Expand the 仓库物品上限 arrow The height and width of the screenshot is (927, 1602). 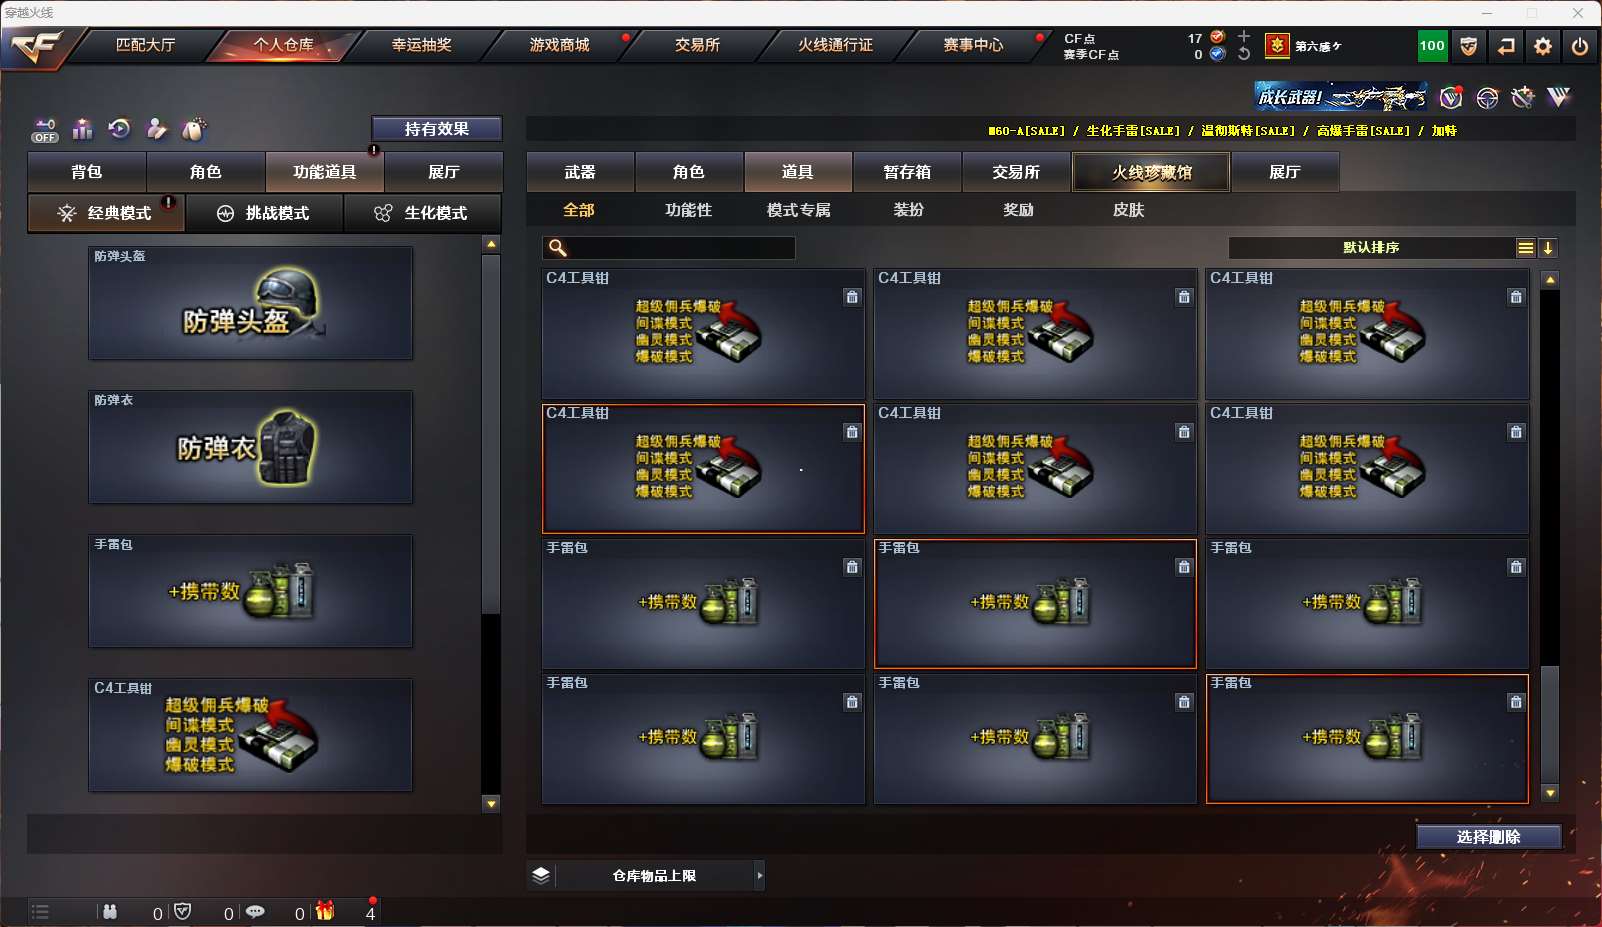click(760, 875)
